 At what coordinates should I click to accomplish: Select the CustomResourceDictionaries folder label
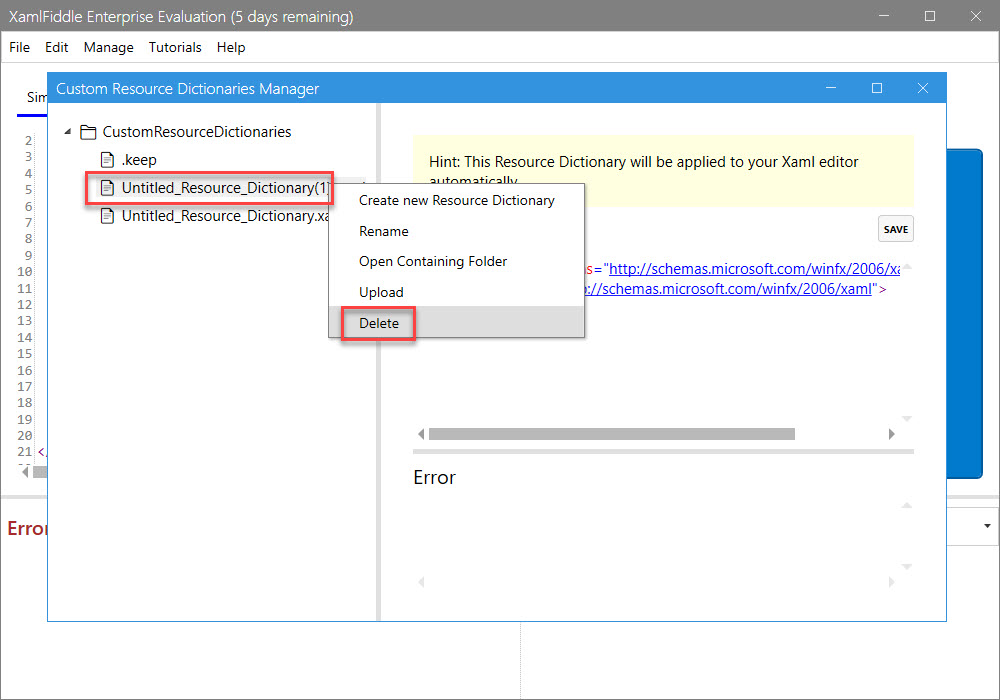(x=197, y=132)
